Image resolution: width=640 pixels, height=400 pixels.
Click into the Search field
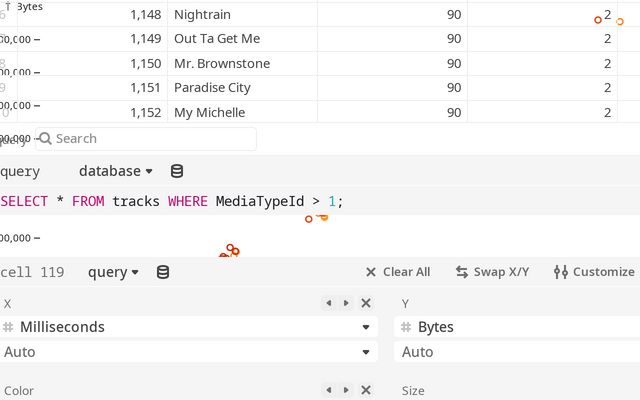150,139
